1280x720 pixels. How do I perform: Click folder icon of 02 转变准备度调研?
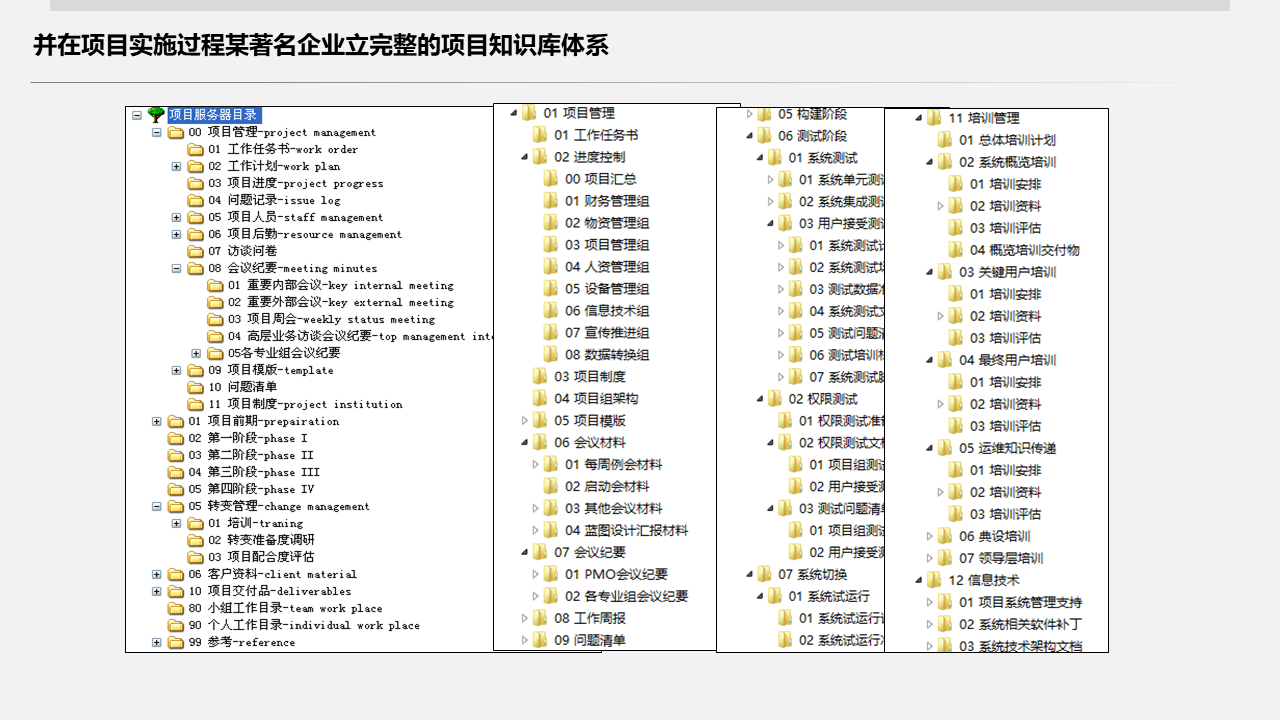(x=196, y=540)
